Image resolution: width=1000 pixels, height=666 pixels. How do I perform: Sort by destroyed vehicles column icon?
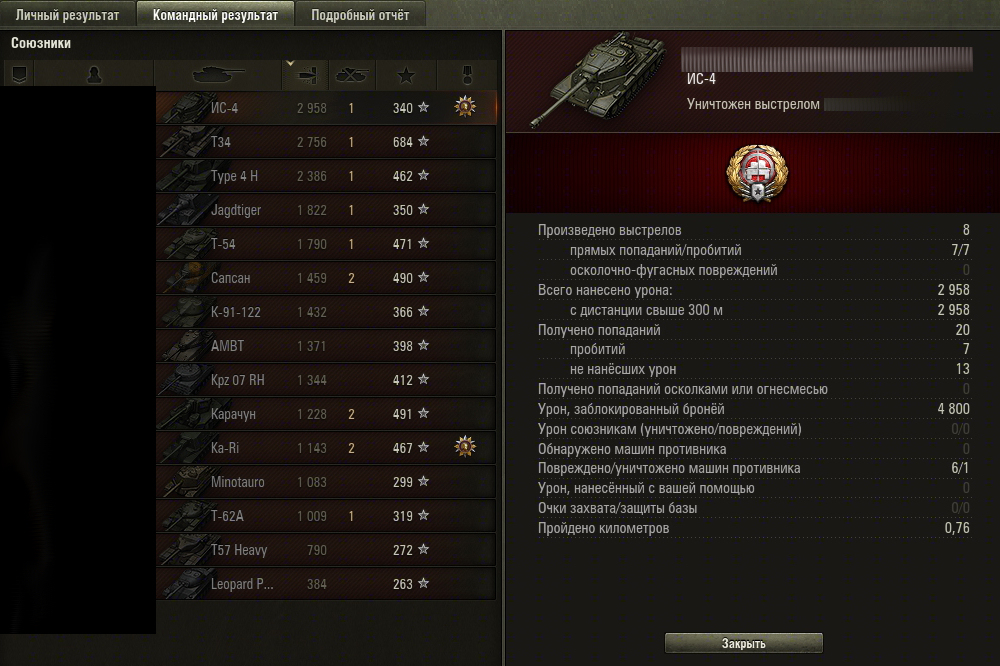[352, 75]
